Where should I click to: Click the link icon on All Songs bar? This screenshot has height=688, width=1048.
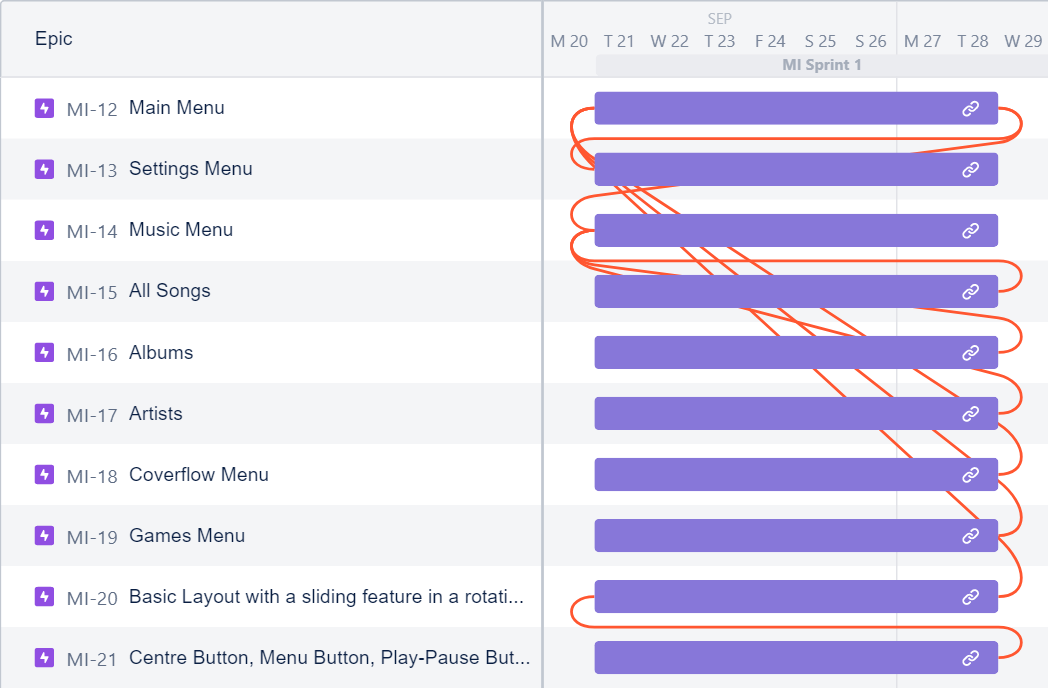click(970, 292)
